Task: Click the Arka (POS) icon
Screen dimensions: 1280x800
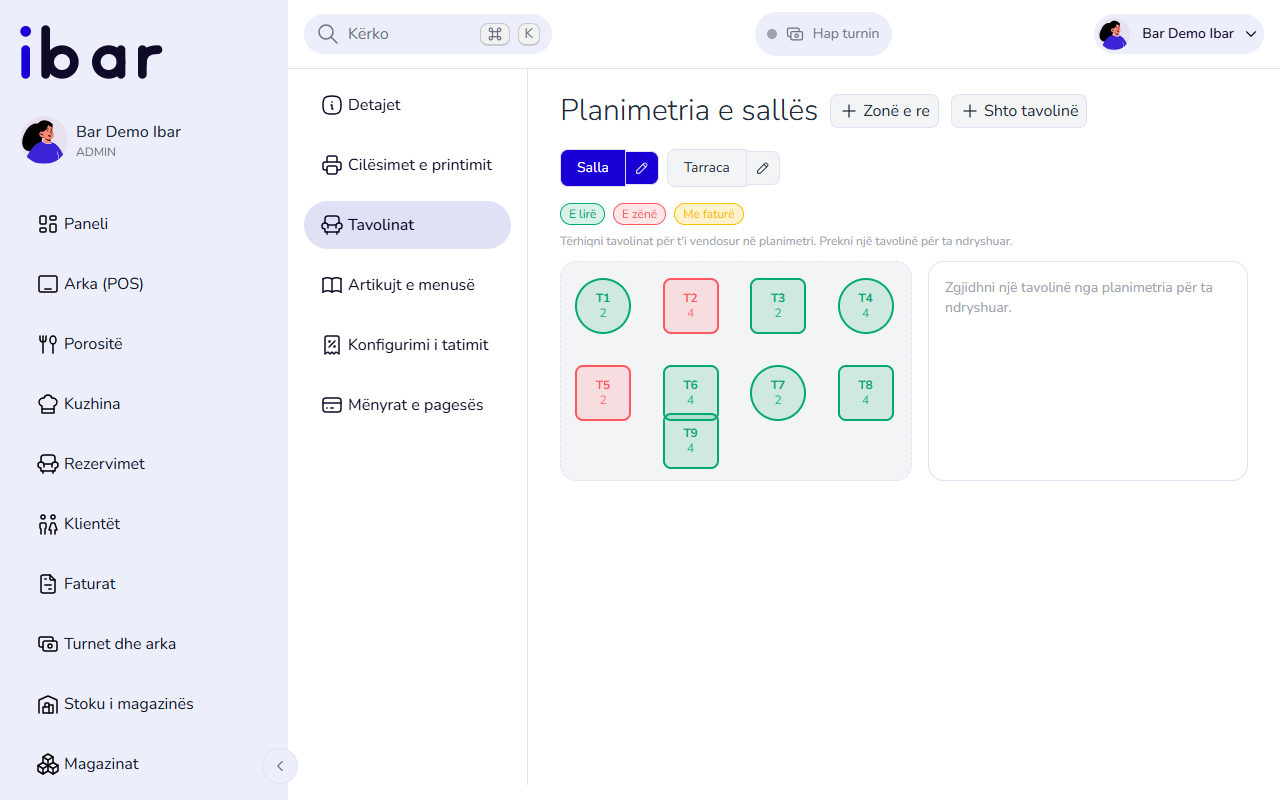Action: coord(48,284)
